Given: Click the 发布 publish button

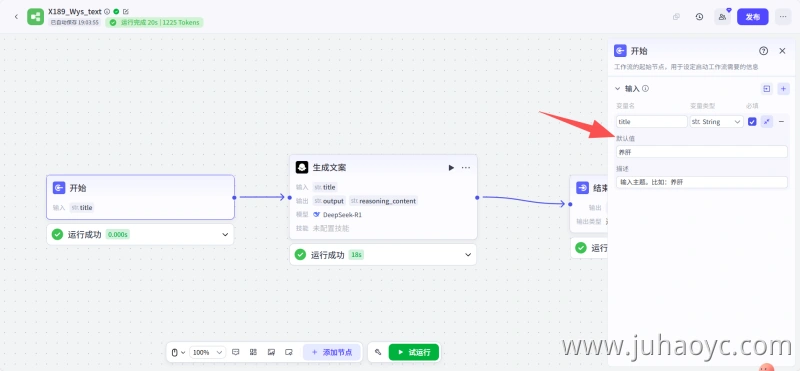Looking at the screenshot, I should pyautogui.click(x=753, y=17).
